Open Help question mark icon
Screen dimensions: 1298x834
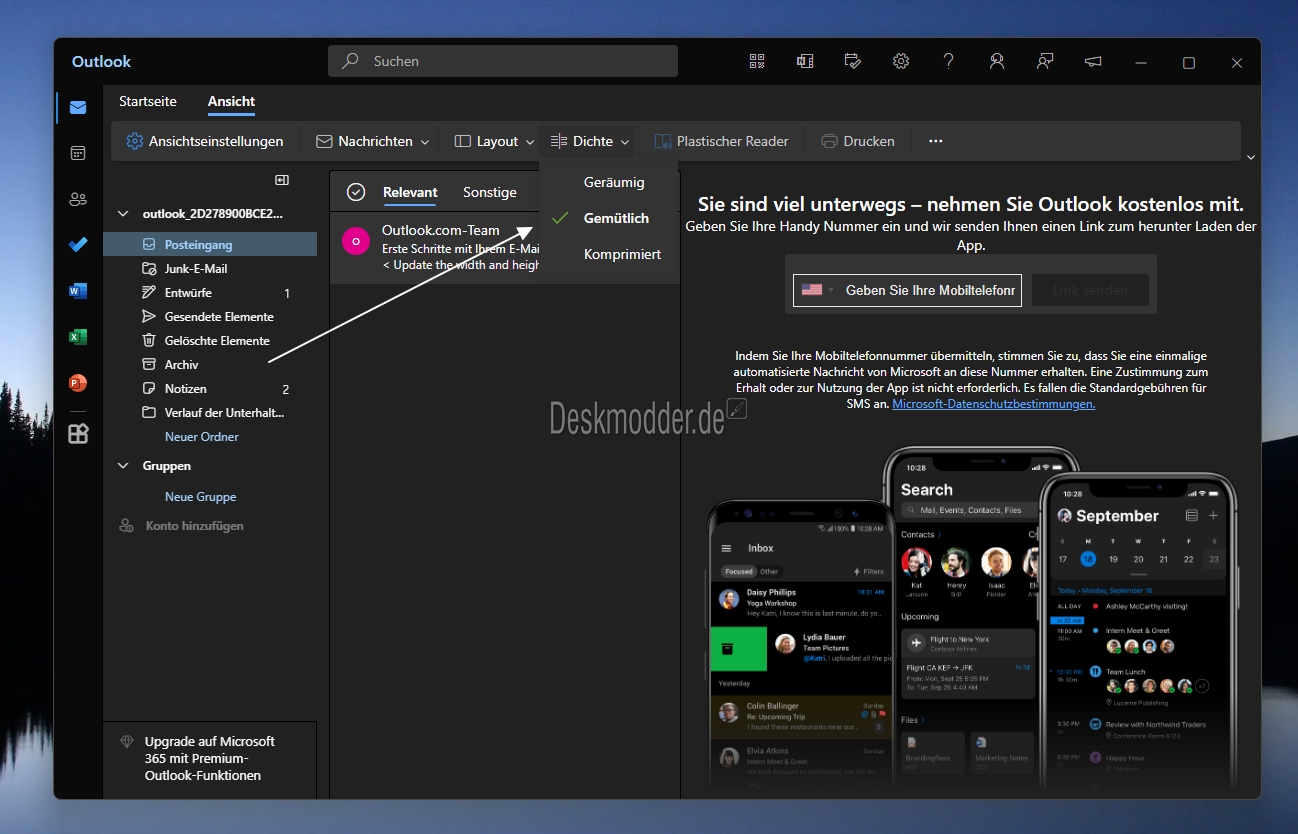(x=949, y=61)
